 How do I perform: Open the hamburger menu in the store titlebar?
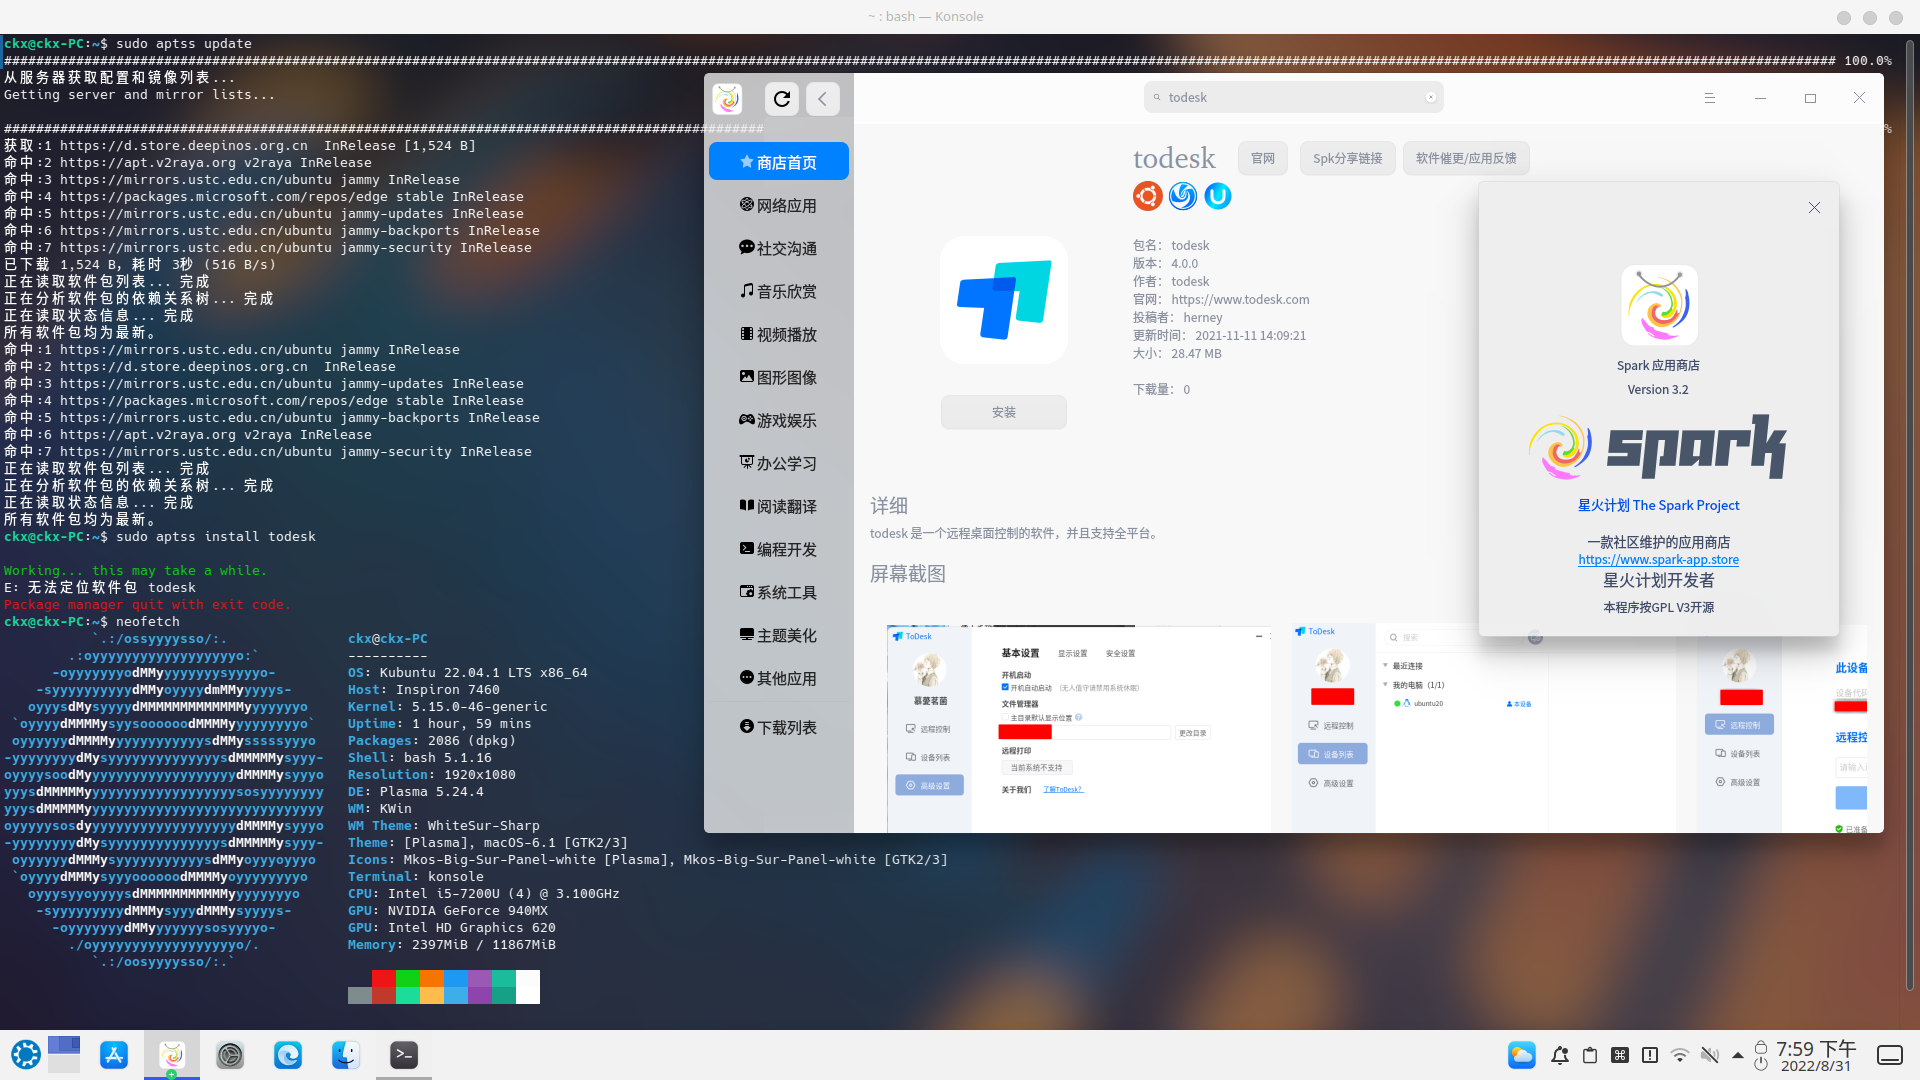pos(1709,97)
